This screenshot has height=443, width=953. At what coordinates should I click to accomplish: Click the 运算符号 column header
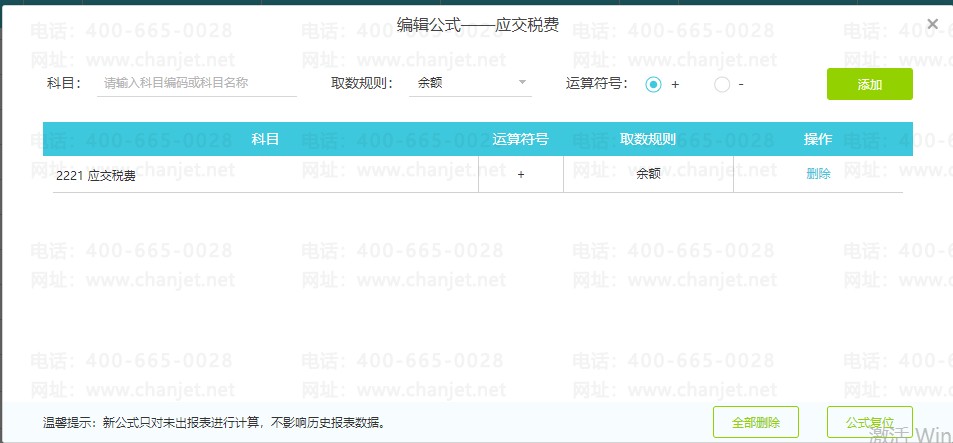coord(521,139)
